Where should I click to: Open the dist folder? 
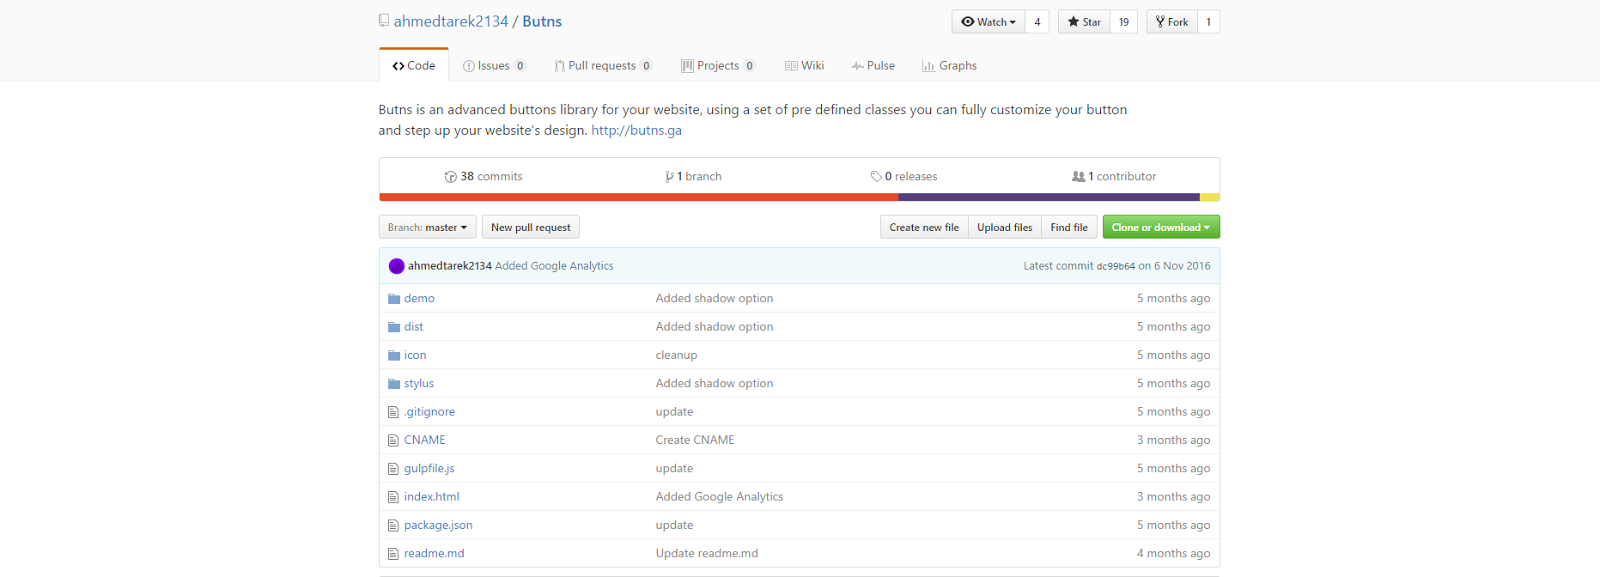coord(413,327)
